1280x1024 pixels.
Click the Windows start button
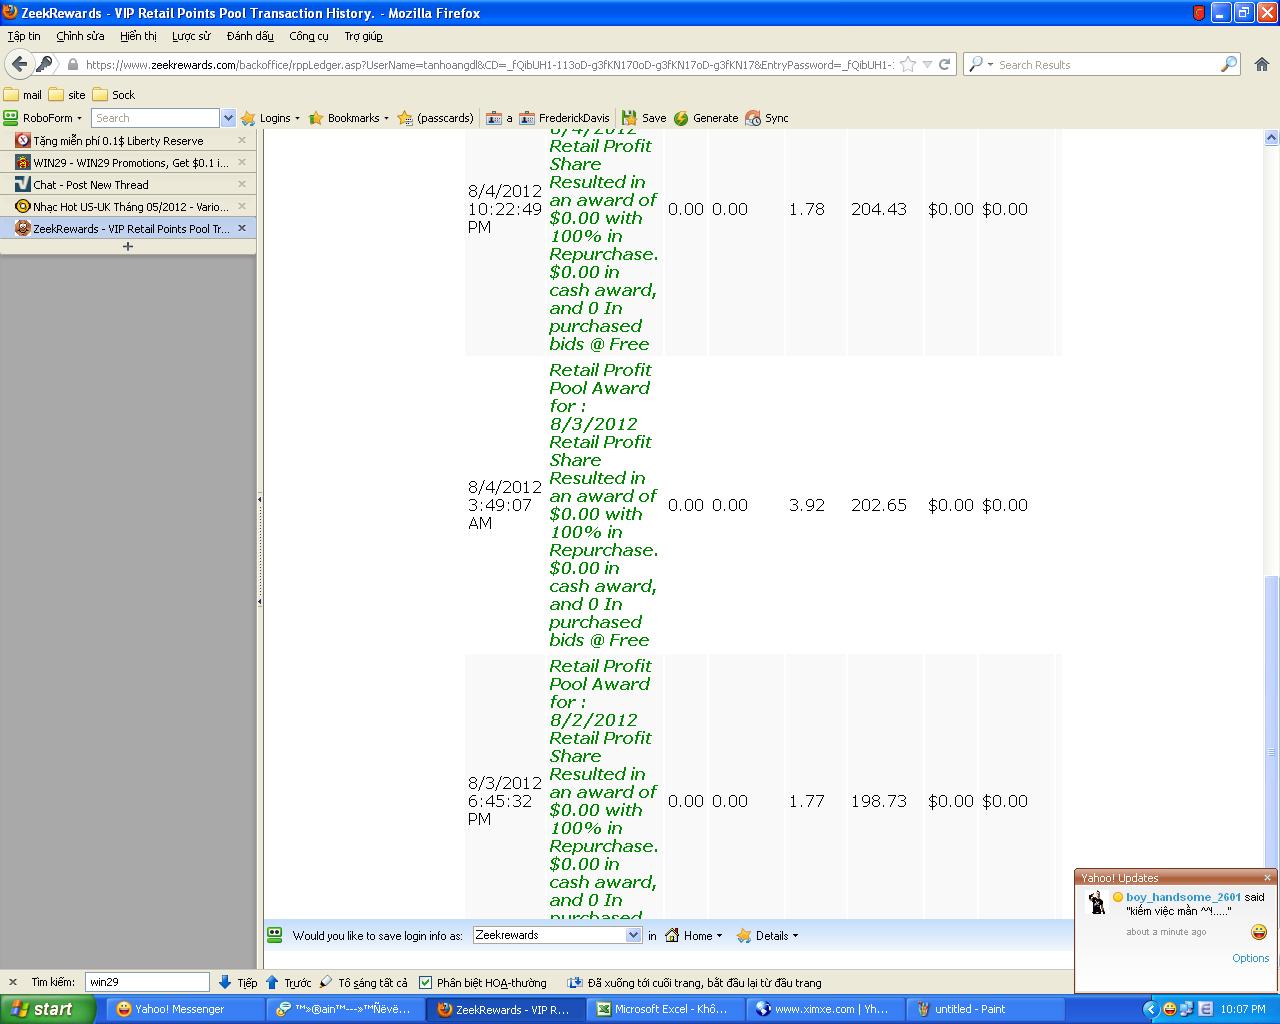pyautogui.click(x=48, y=1009)
